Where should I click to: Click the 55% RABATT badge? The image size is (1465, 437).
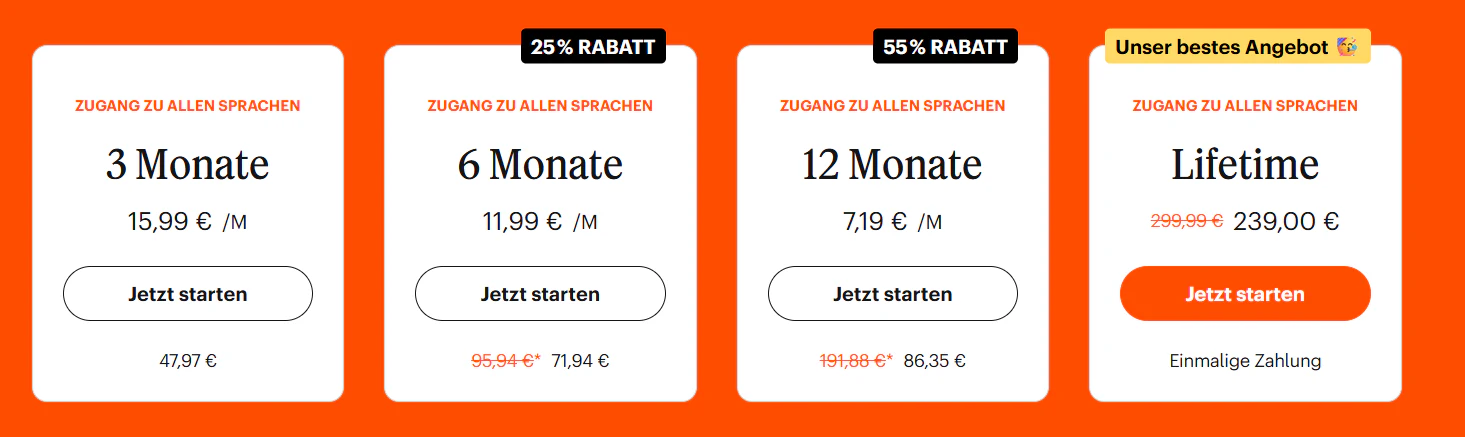coord(945,47)
